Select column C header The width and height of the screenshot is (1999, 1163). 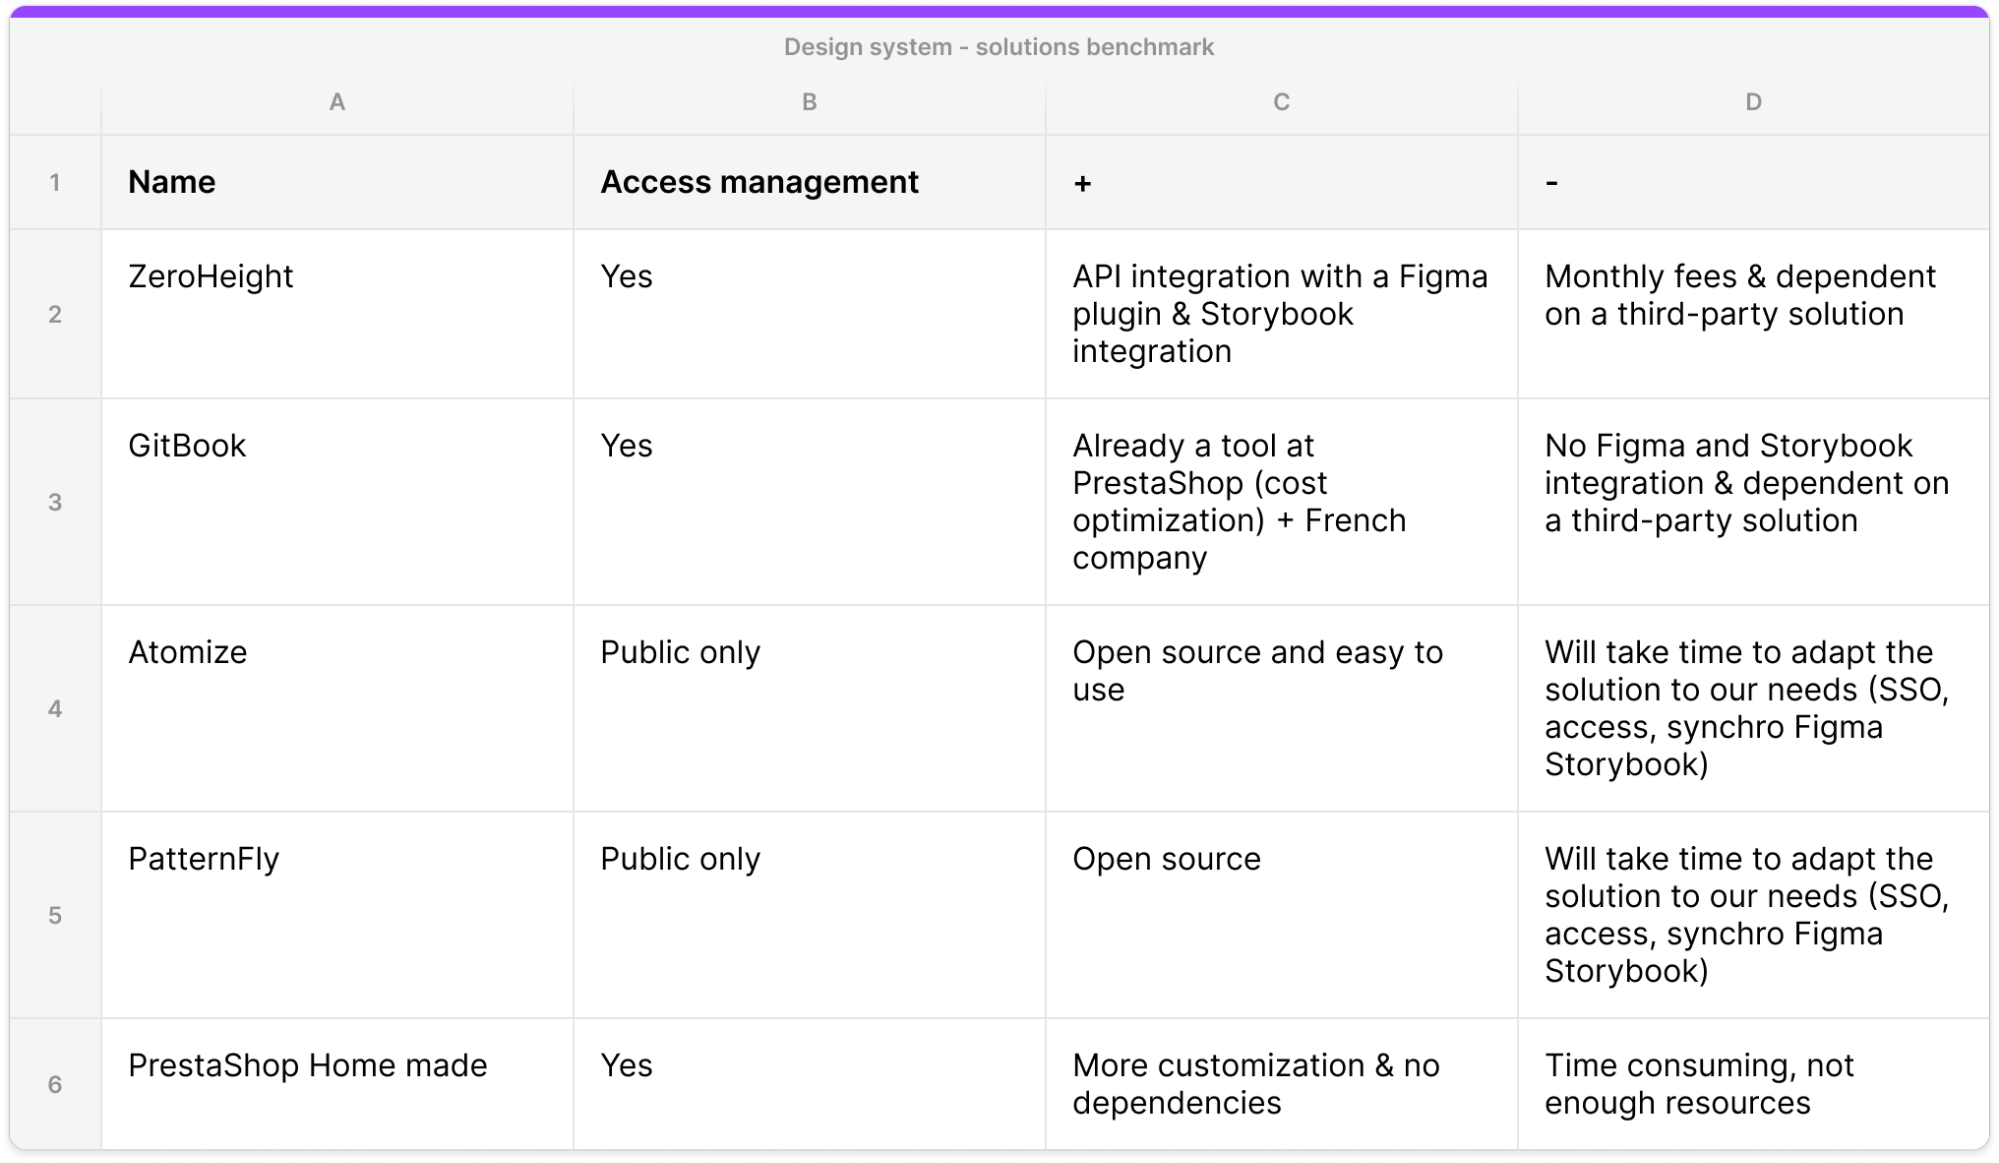tap(1281, 102)
